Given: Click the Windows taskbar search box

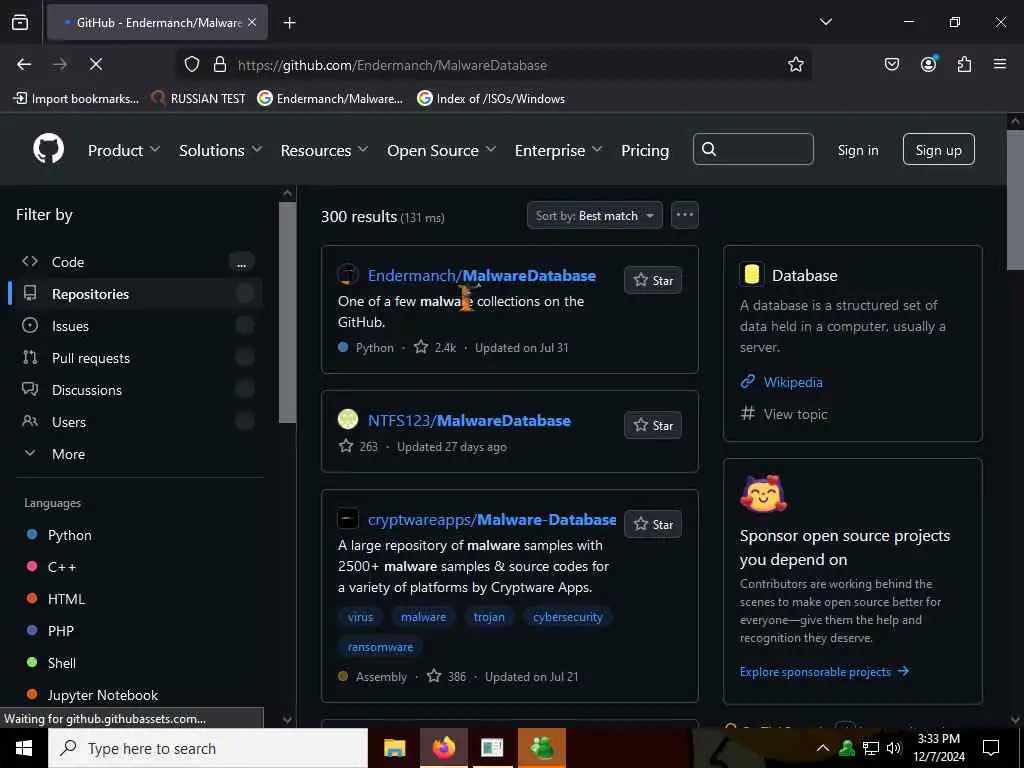Looking at the screenshot, I should pyautogui.click(x=208, y=748).
